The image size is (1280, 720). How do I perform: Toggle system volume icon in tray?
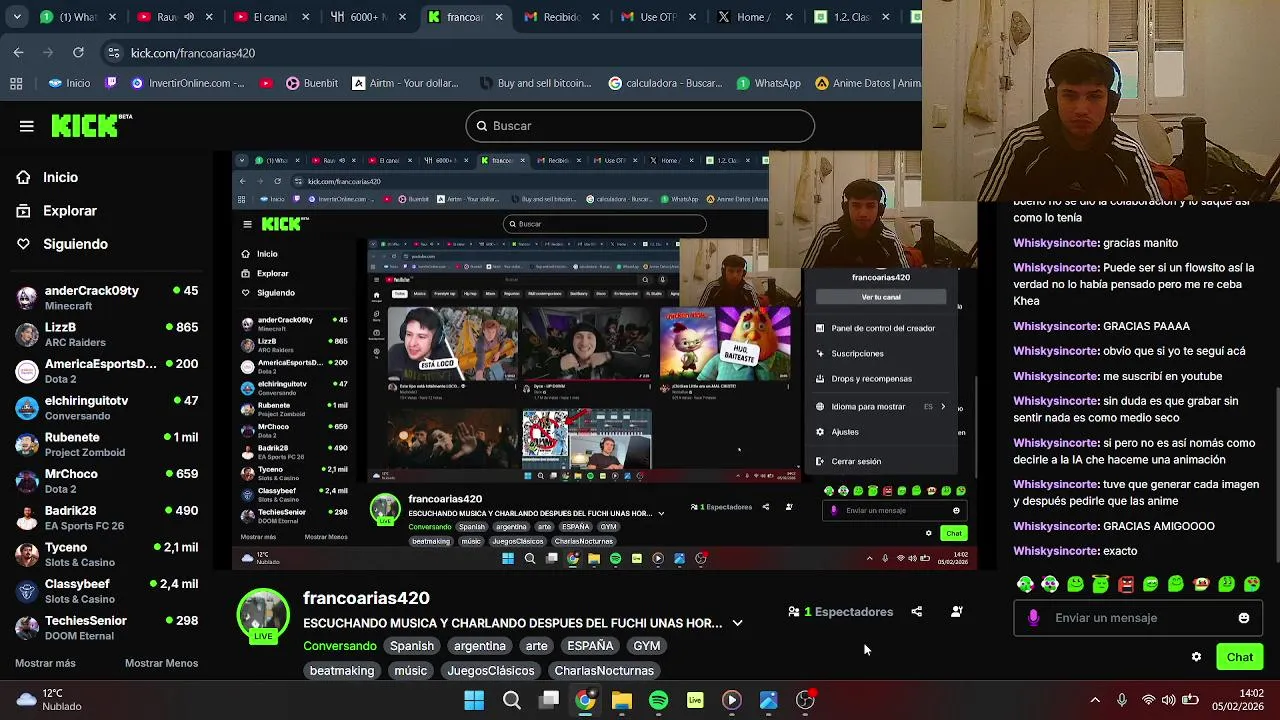[x=1169, y=700]
